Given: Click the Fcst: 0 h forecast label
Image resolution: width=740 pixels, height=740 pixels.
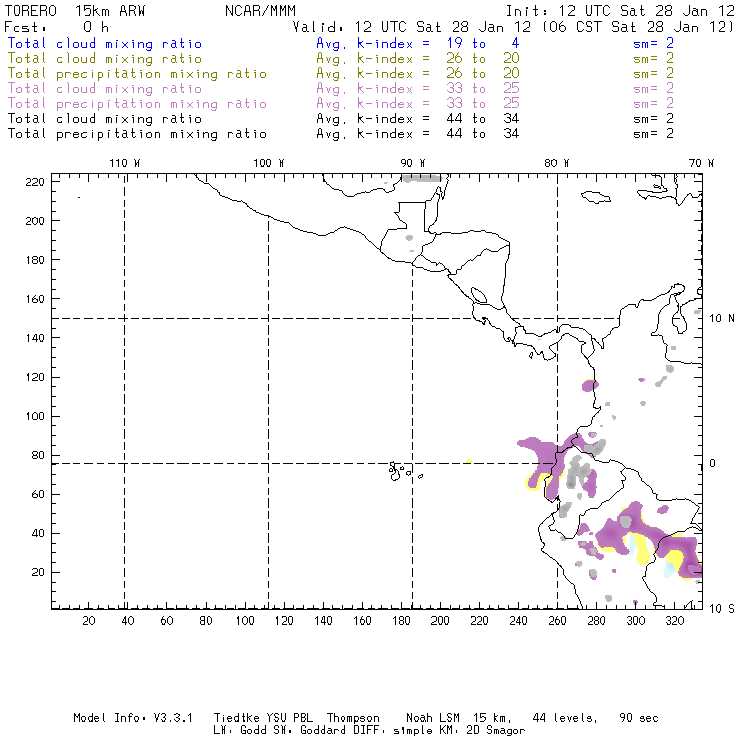Looking at the screenshot, I should (x=57, y=27).
